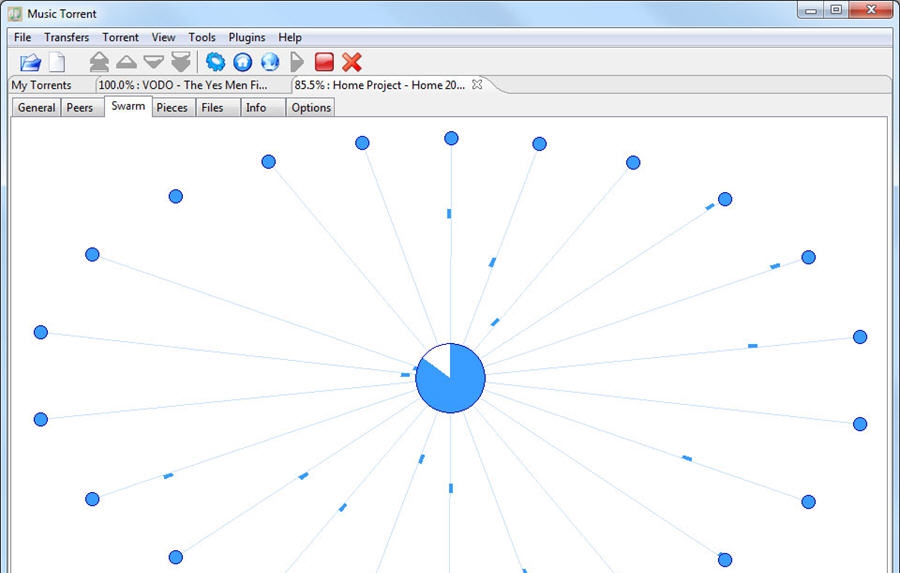Close the Home Project torrent tab

[x=477, y=85]
